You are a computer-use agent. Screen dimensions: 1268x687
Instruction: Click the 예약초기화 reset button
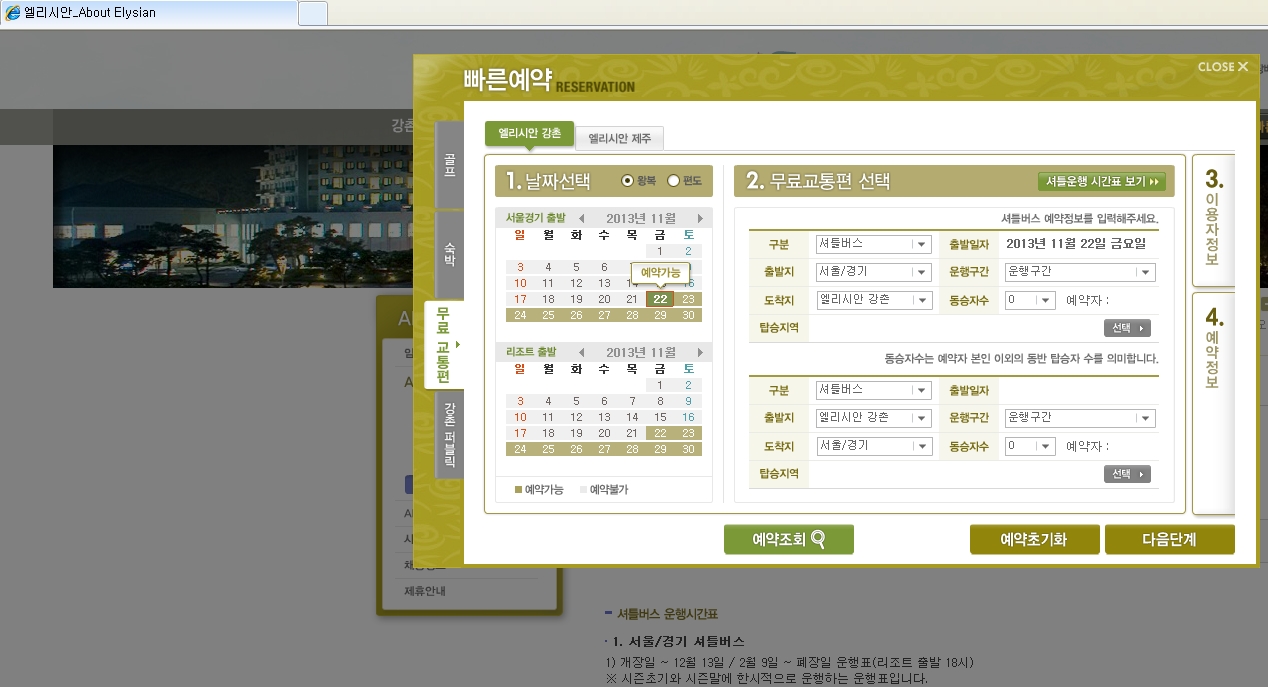[1034, 540]
